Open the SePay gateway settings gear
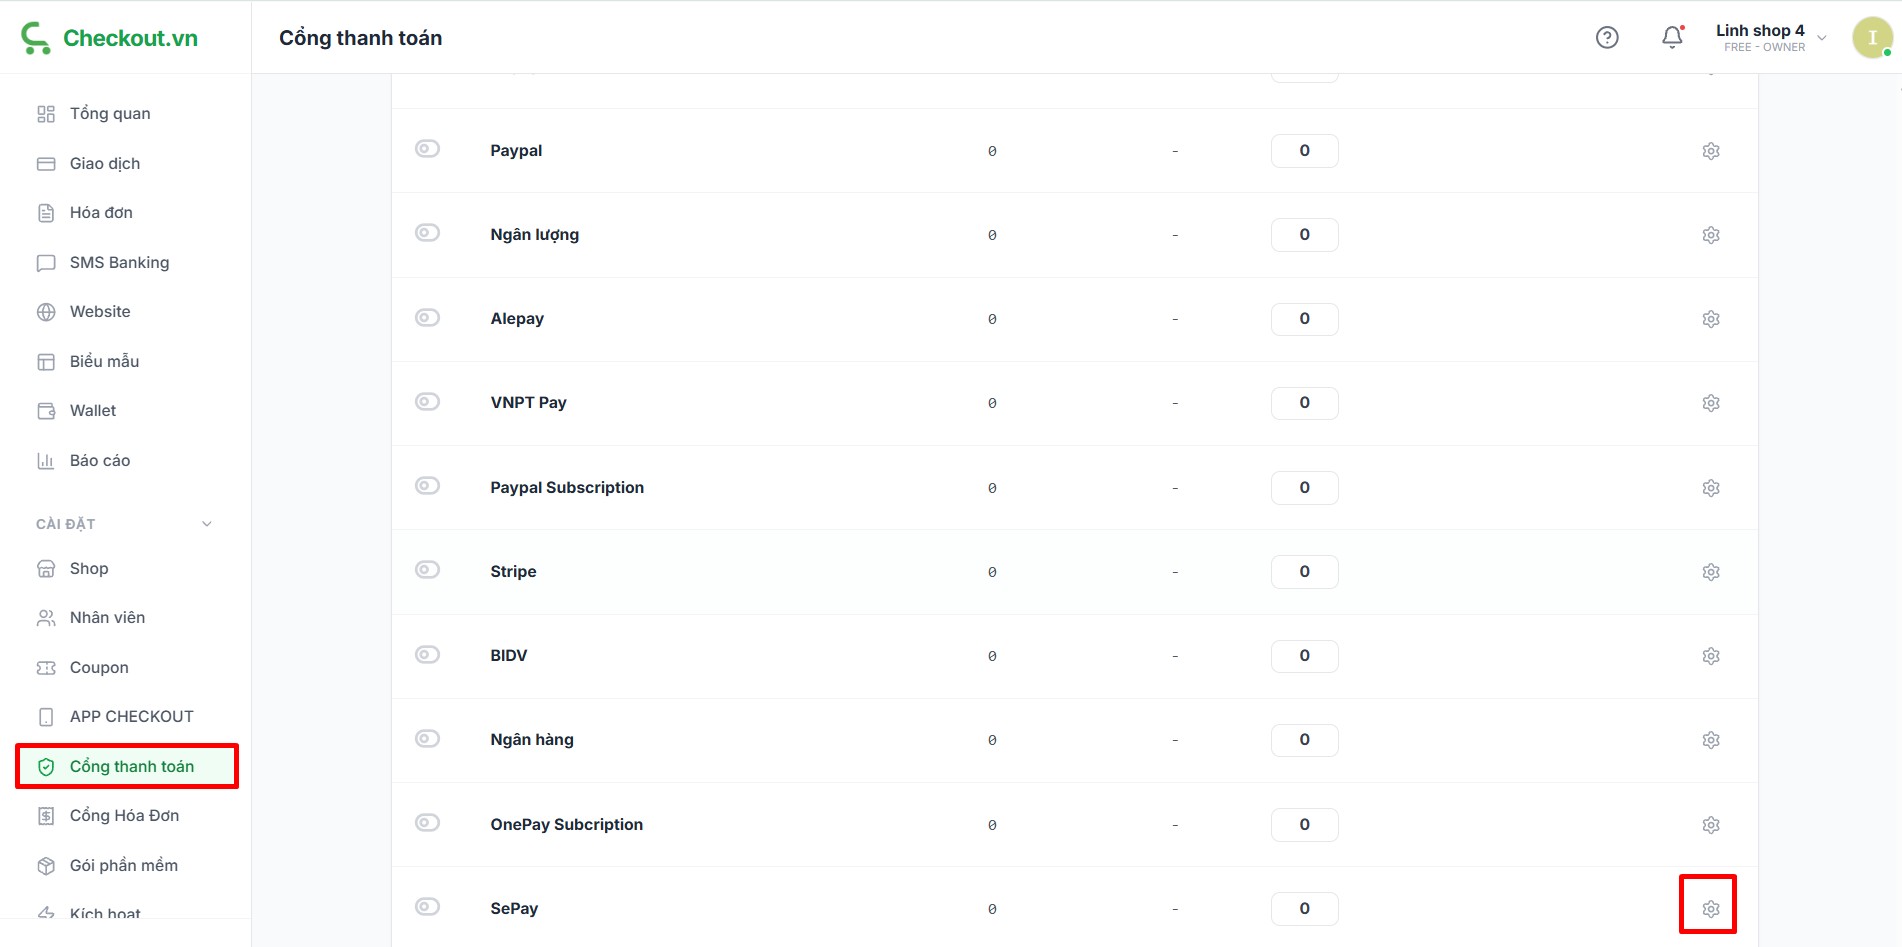 (1710, 909)
